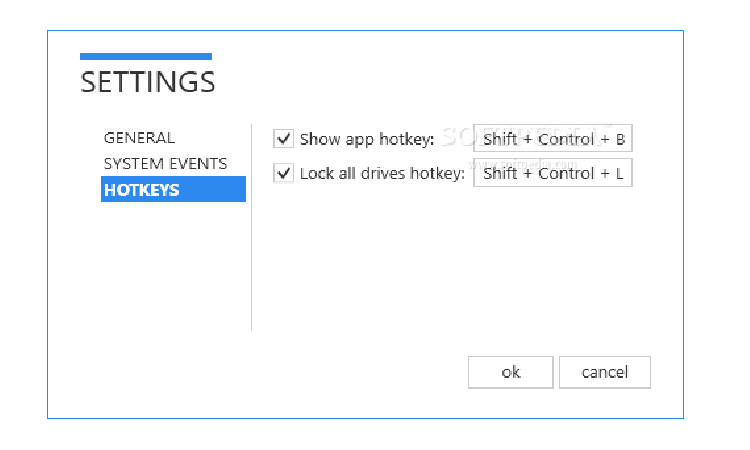Viewport: 750px width, 450px height.
Task: Click the faint Softpedia watermark
Action: (x=520, y=132)
